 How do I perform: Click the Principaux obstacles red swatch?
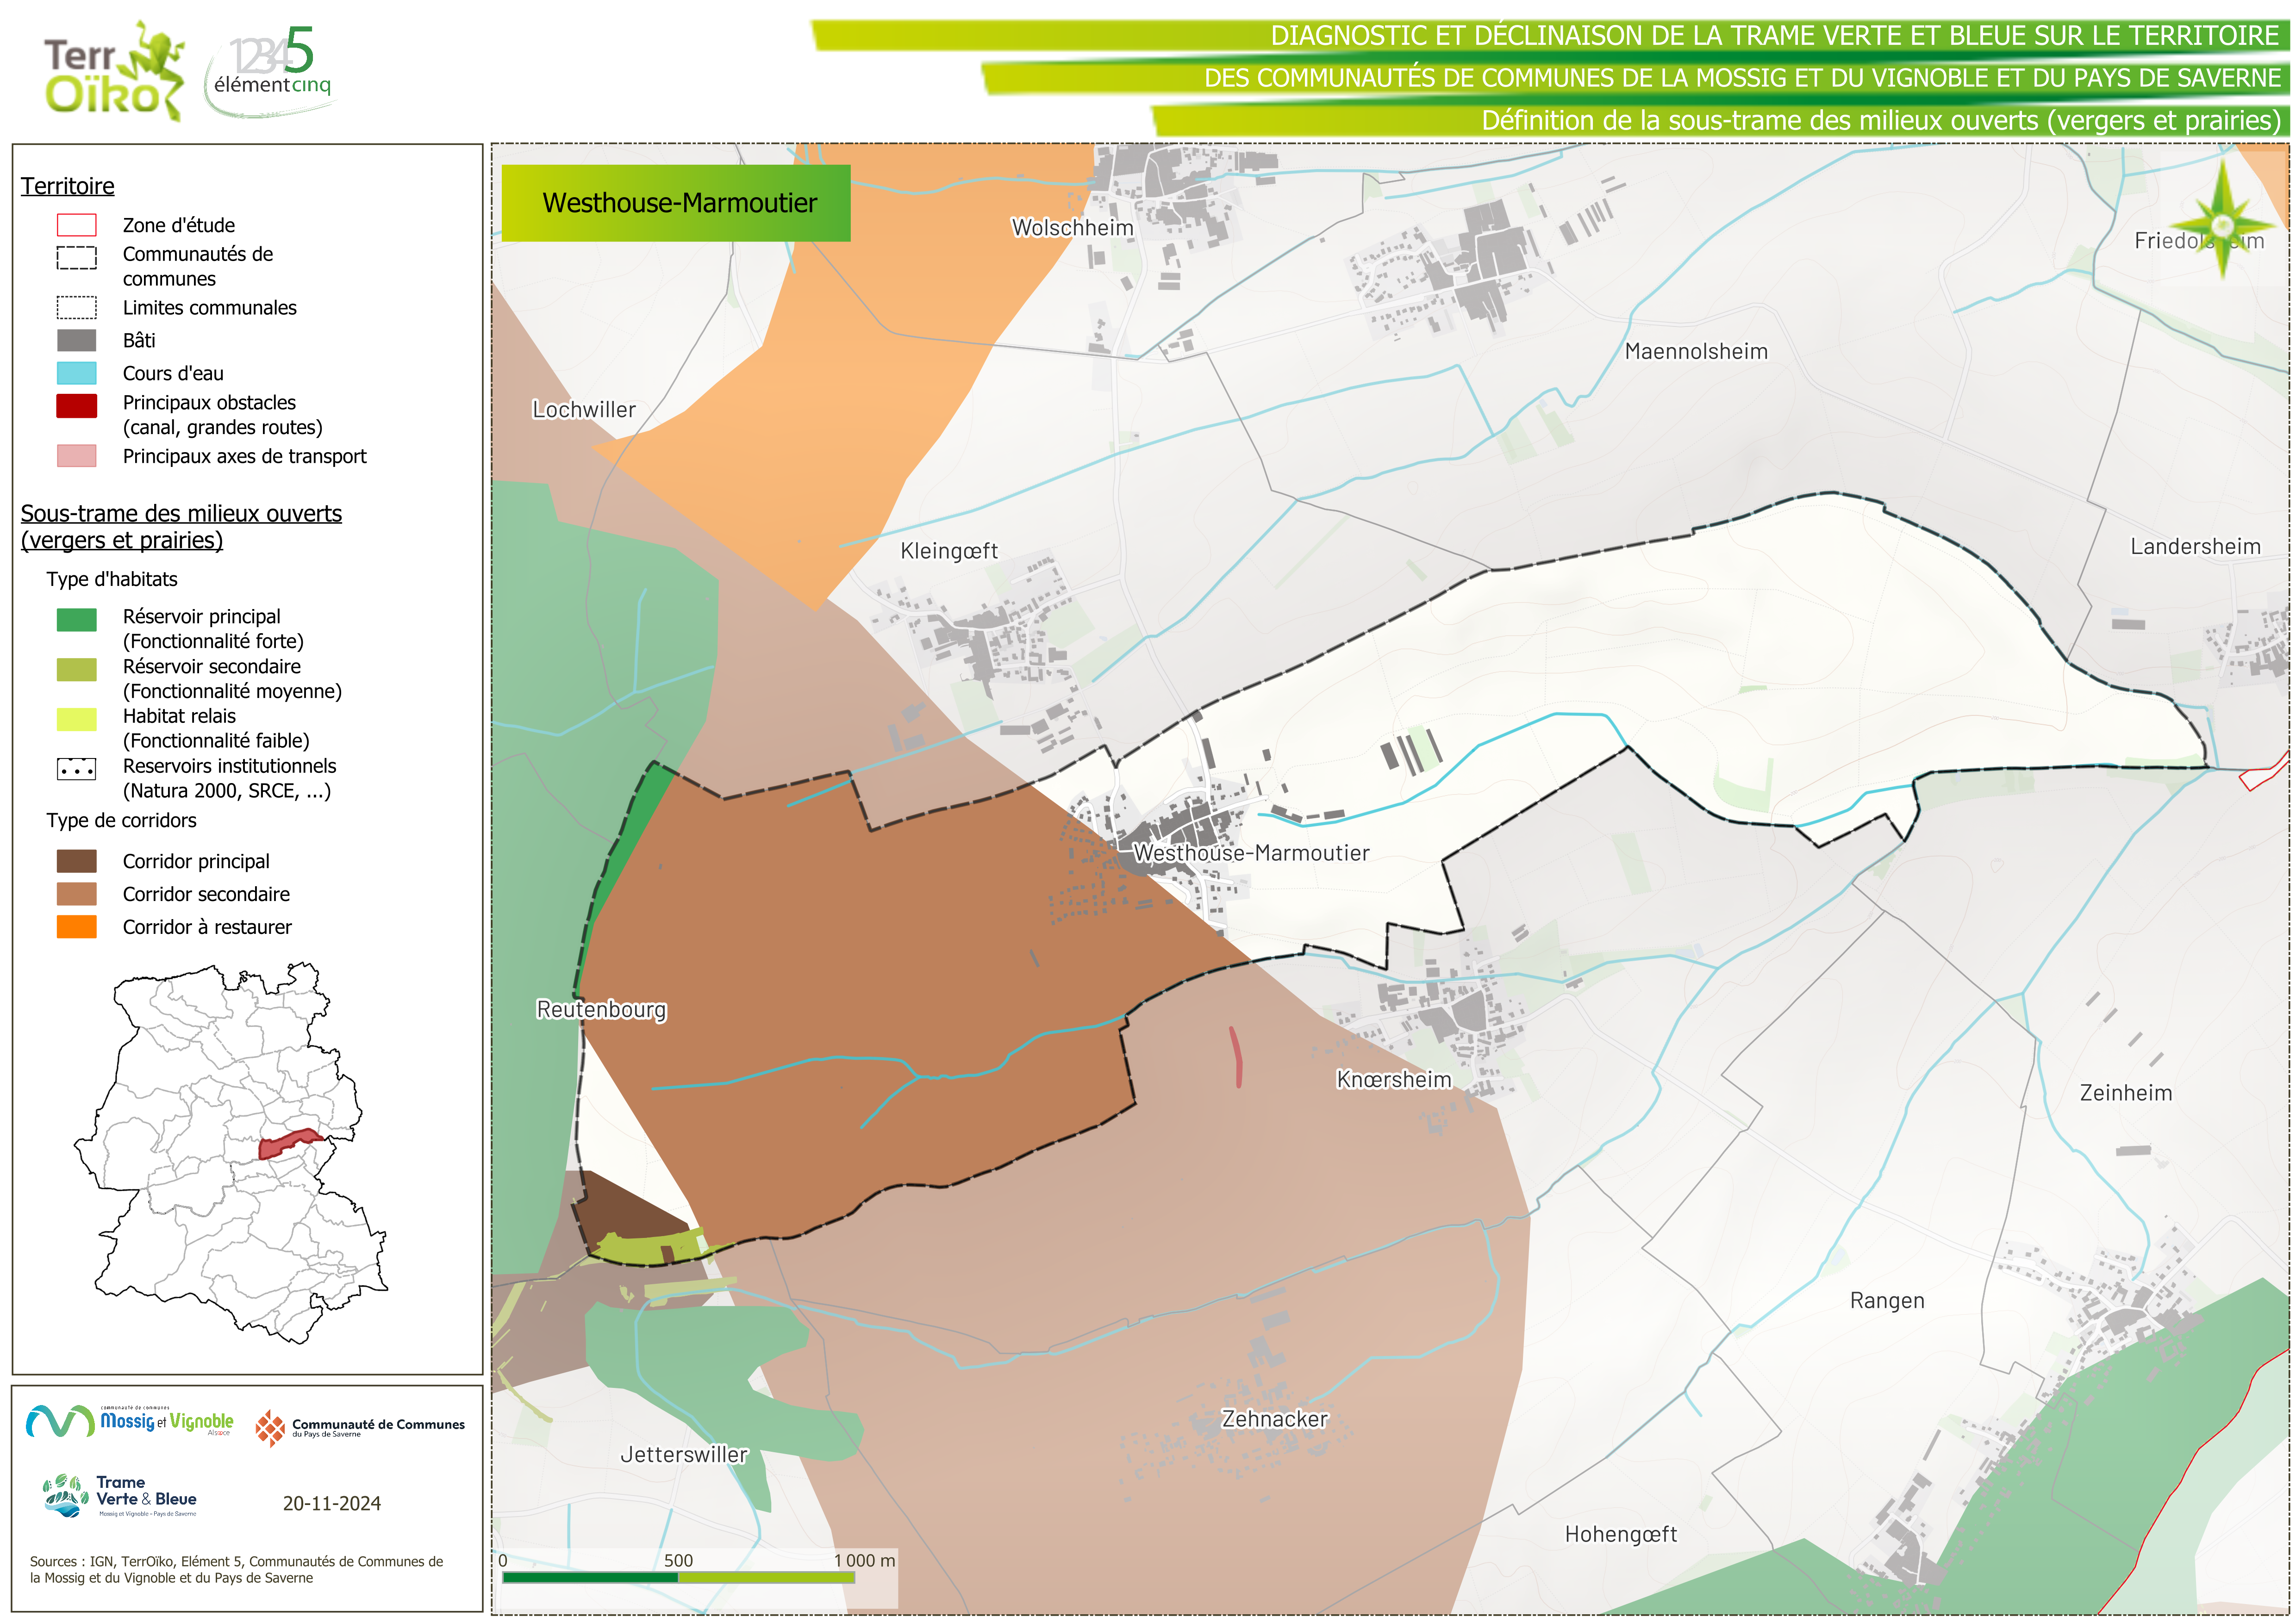point(77,406)
